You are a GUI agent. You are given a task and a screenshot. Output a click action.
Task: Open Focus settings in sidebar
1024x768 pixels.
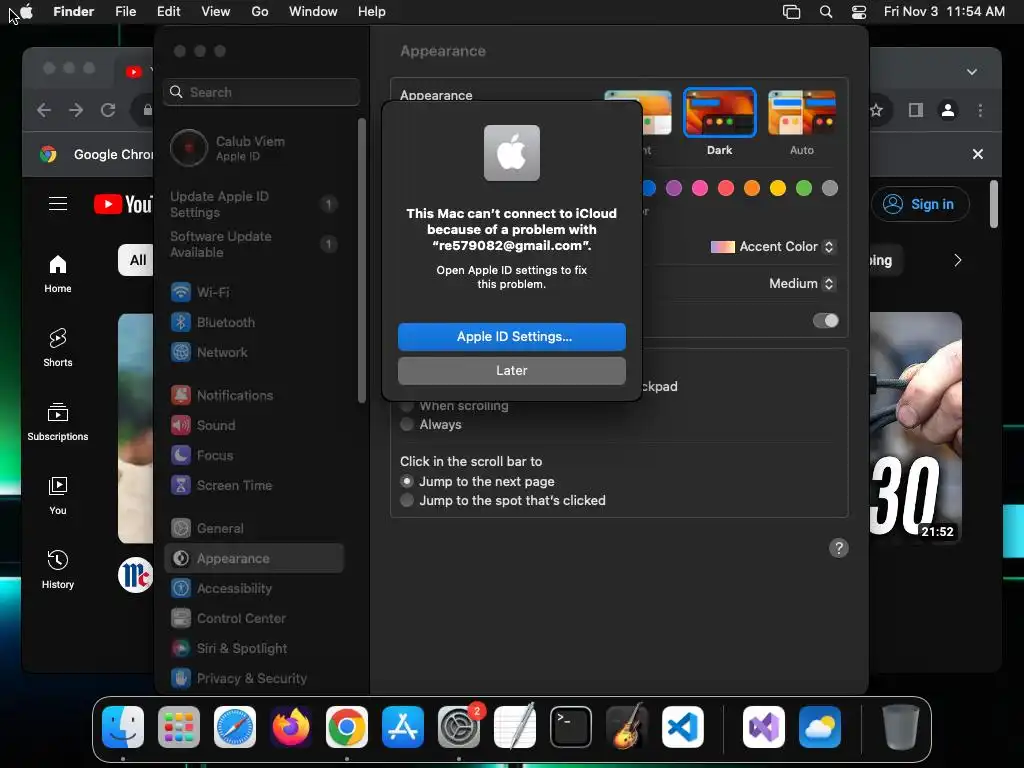(255, 455)
